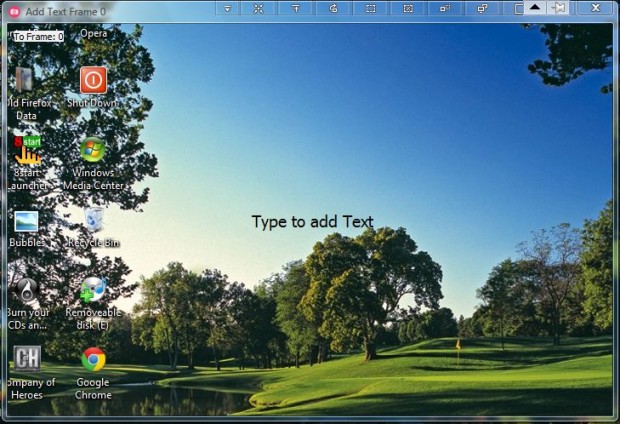Click the red camera app icon in title bar
The width and height of the screenshot is (620, 424).
pyautogui.click(x=13, y=10)
